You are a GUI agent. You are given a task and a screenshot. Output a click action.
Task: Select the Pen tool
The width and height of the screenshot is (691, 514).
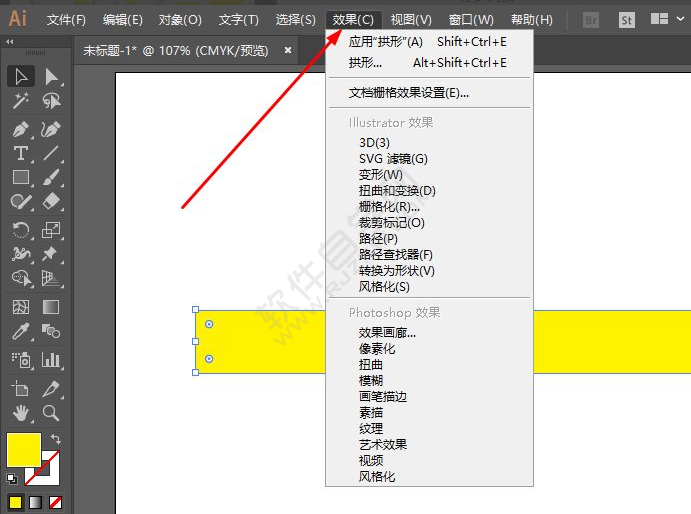click(21, 129)
